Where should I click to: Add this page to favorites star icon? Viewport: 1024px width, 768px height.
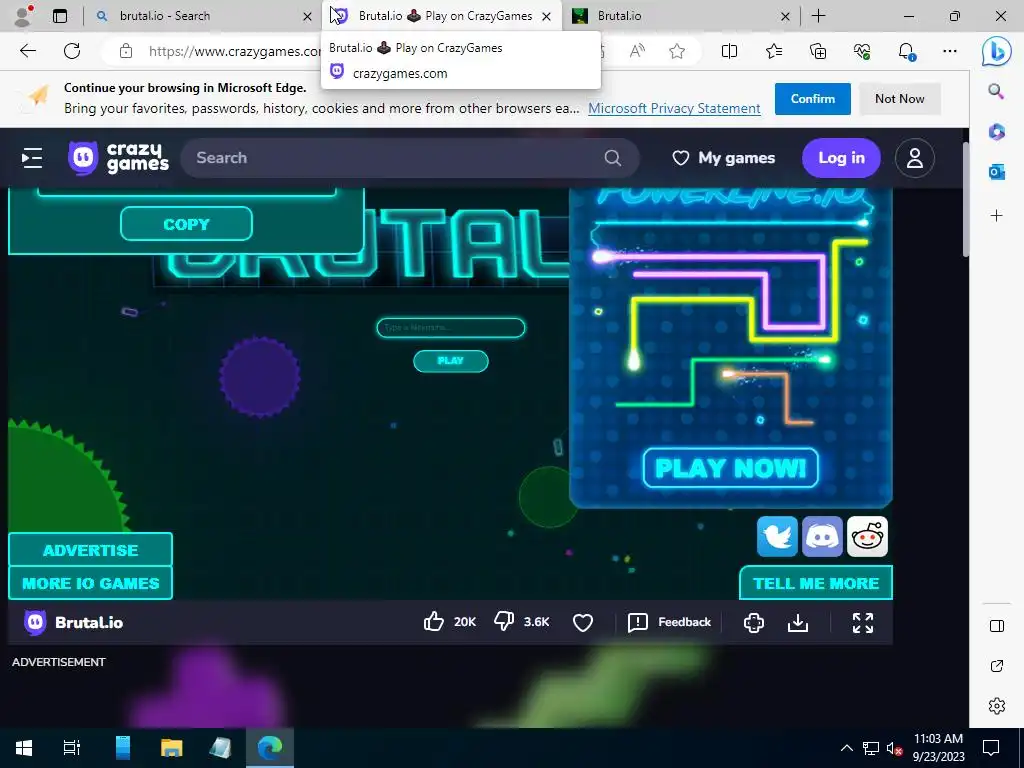click(677, 51)
